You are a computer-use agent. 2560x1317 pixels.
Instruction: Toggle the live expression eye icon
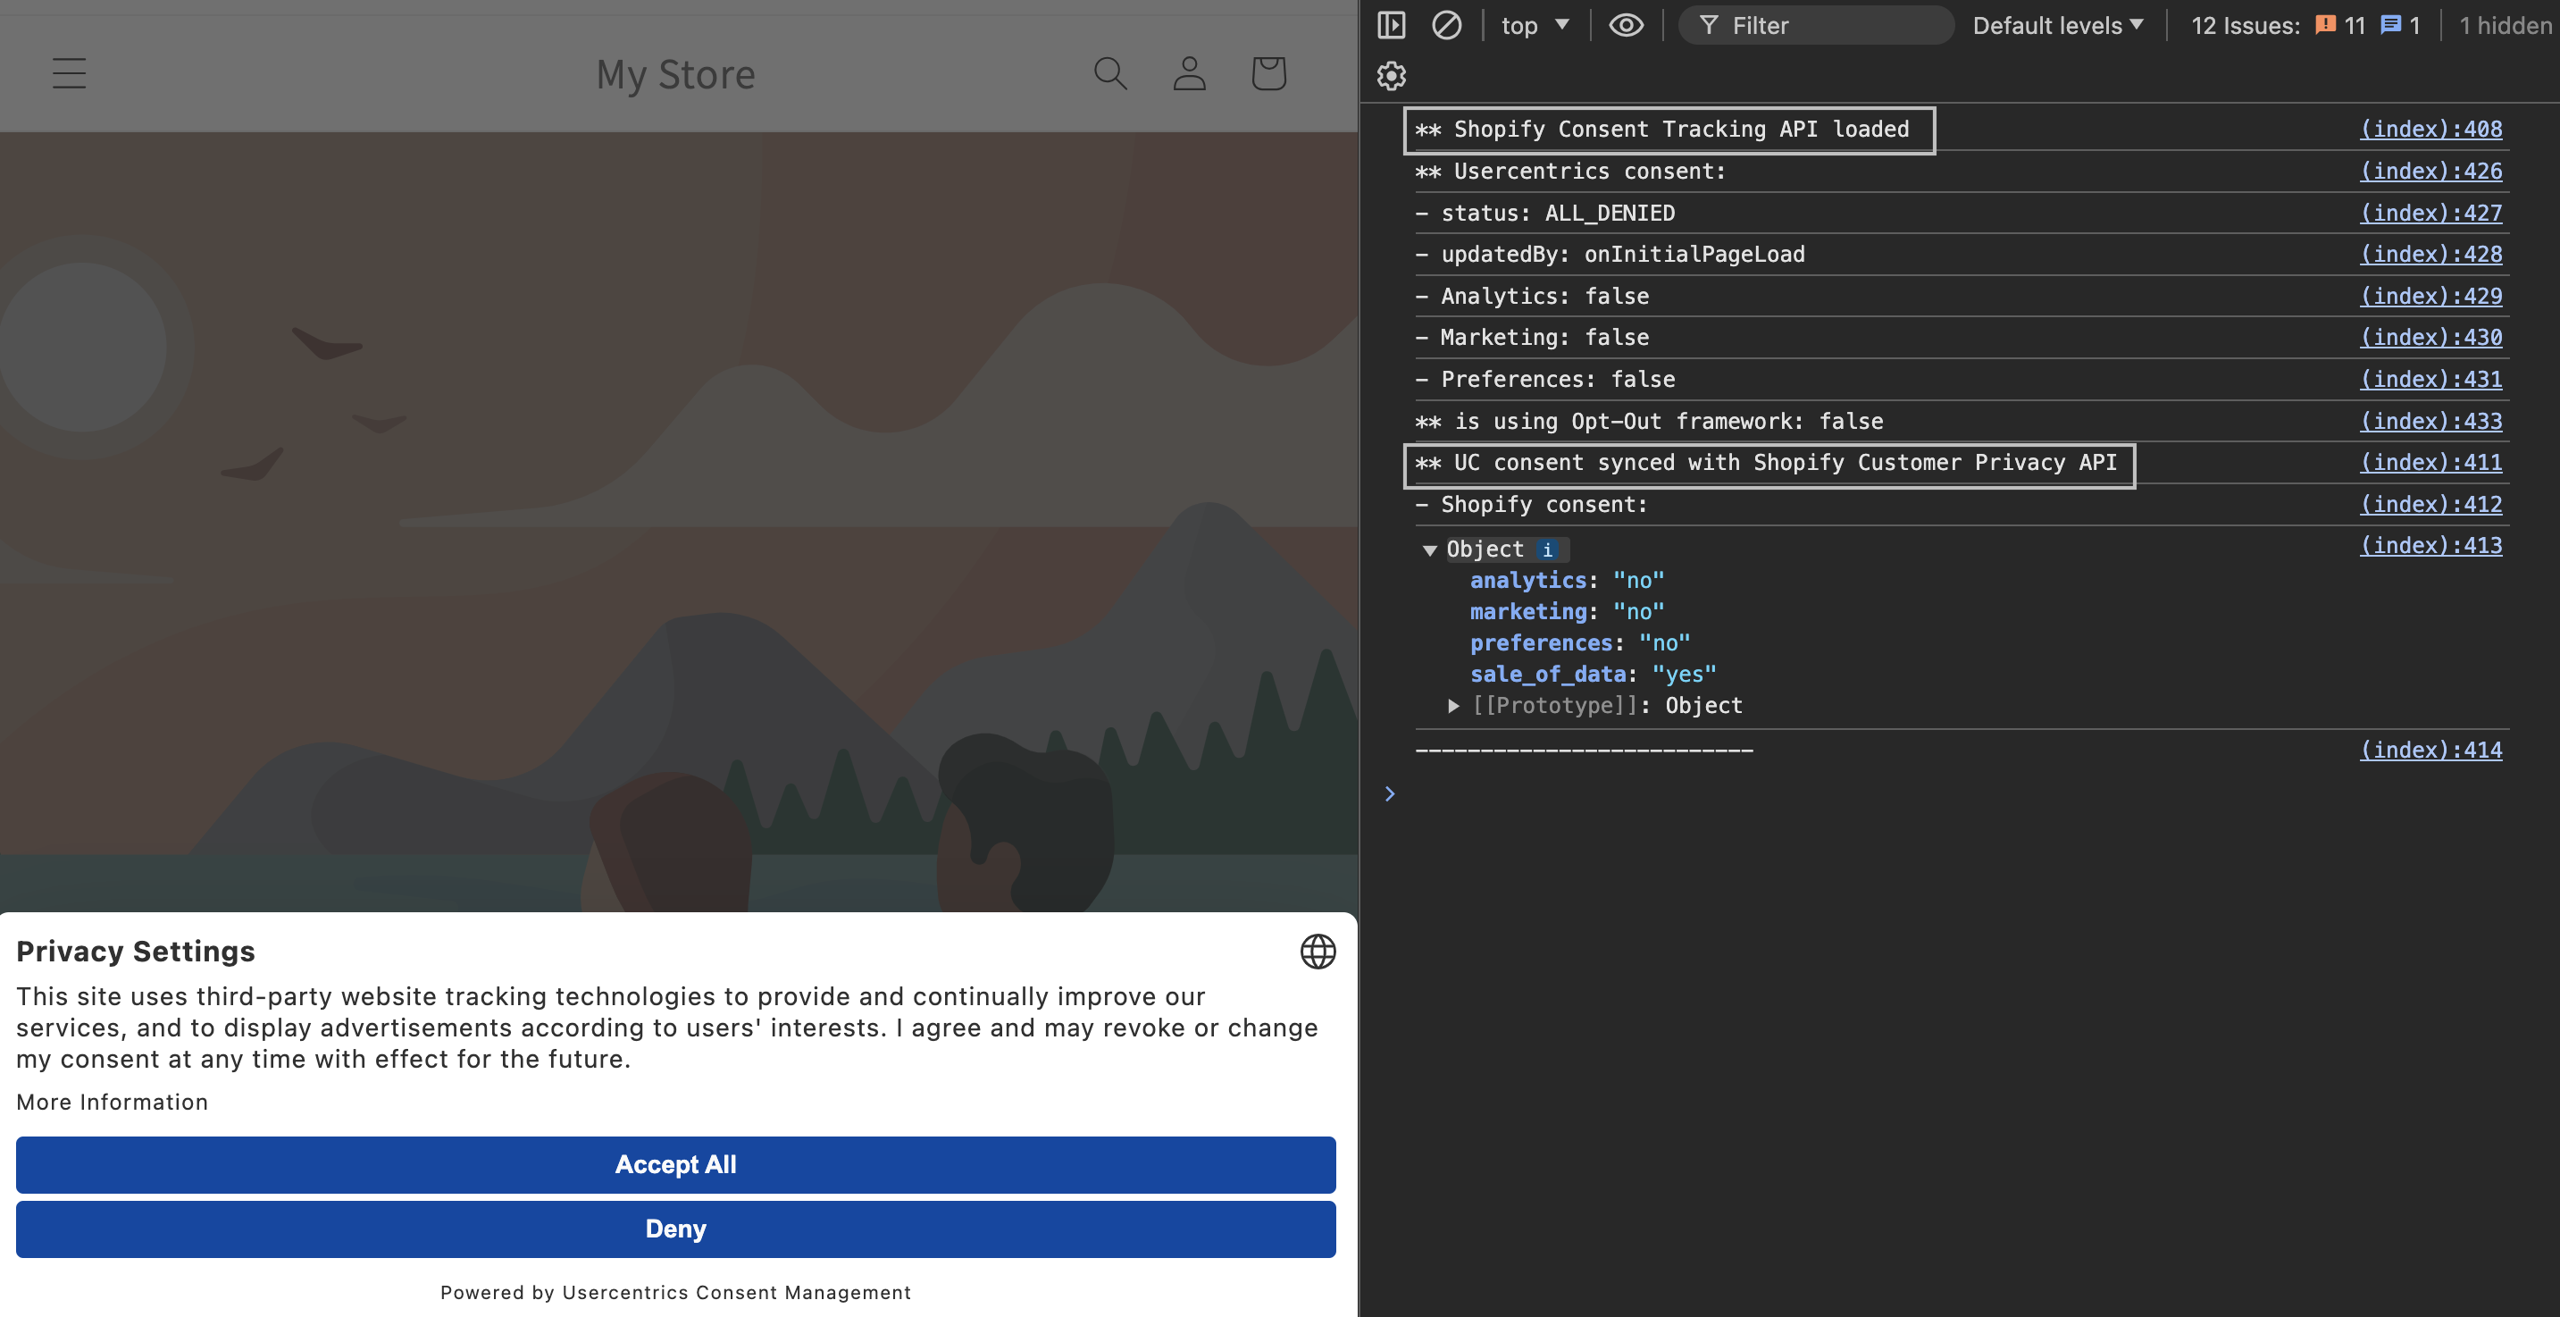1626,25
